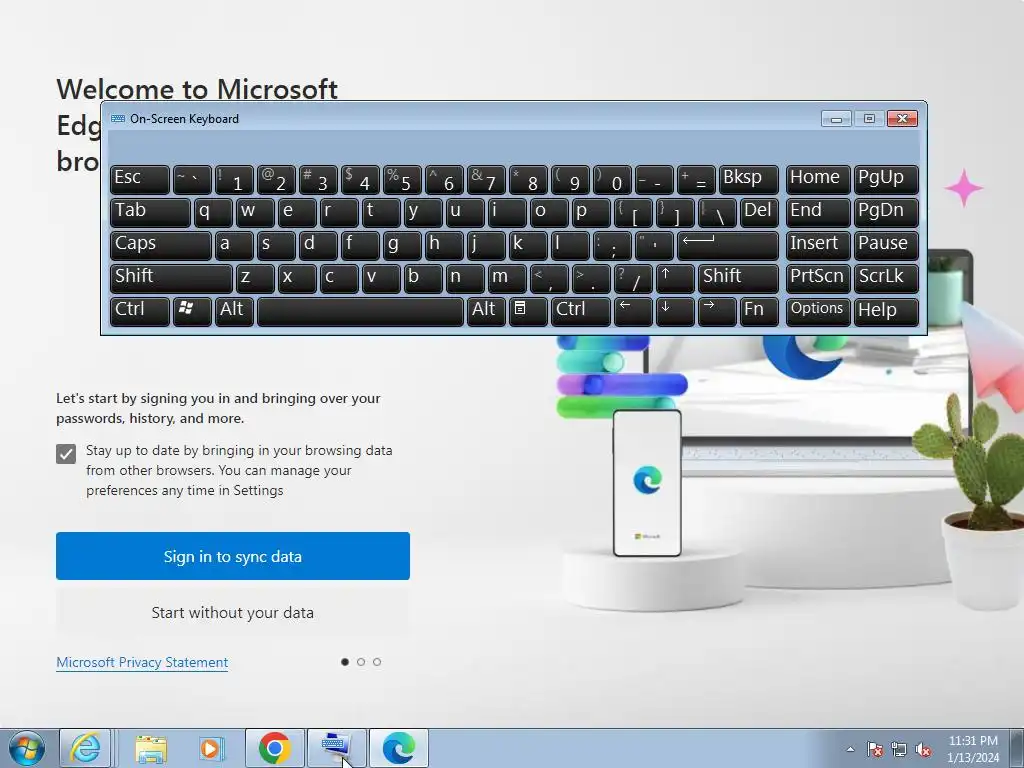
Task: Click the equals plus key
Action: (696, 179)
